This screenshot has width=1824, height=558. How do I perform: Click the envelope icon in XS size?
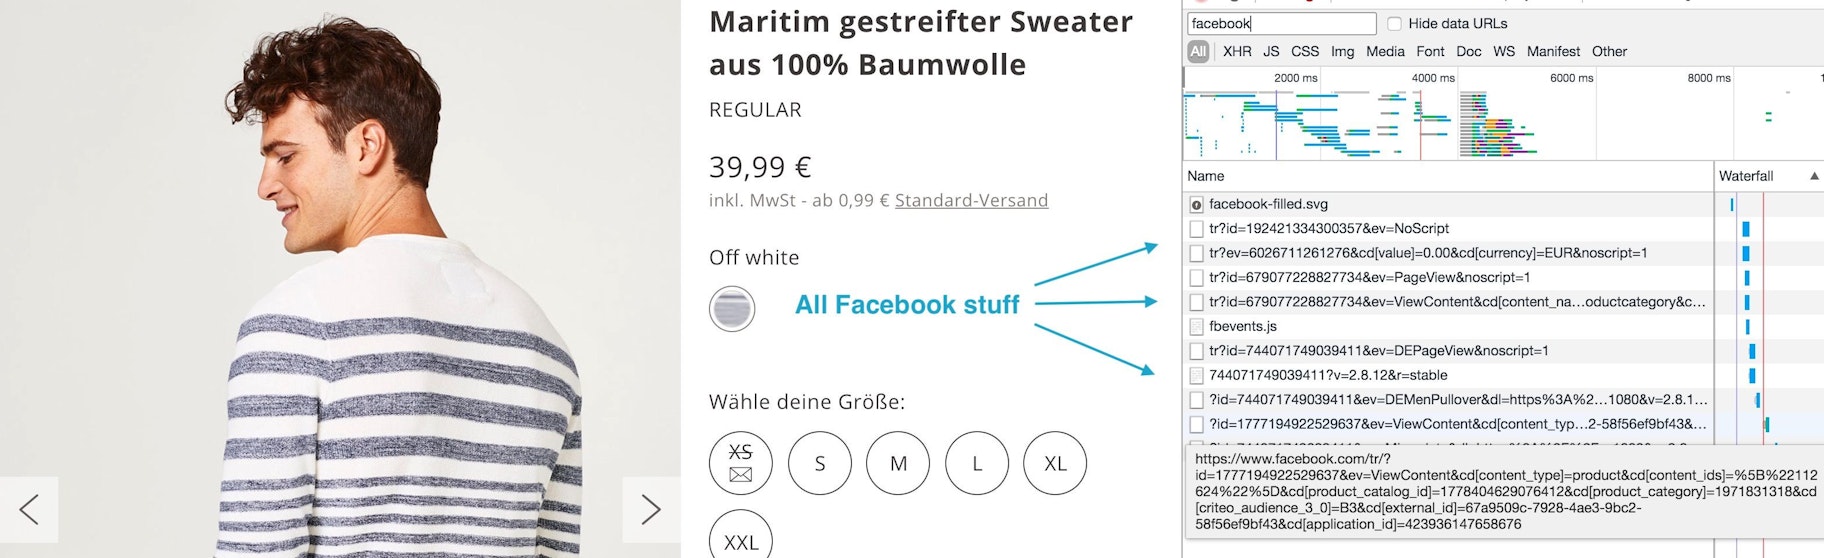coord(740,475)
